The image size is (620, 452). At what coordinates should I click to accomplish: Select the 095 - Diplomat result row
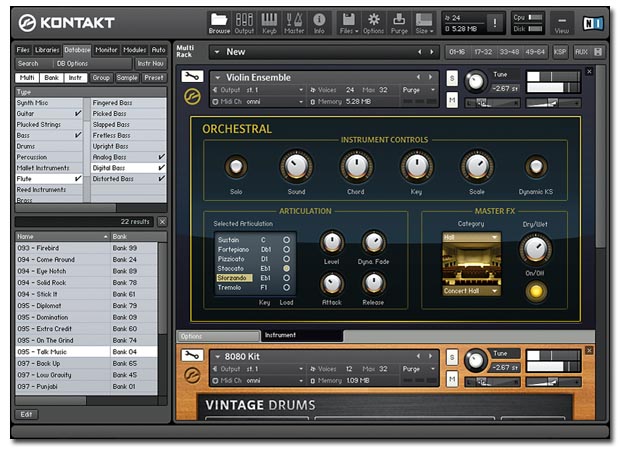(x=62, y=306)
